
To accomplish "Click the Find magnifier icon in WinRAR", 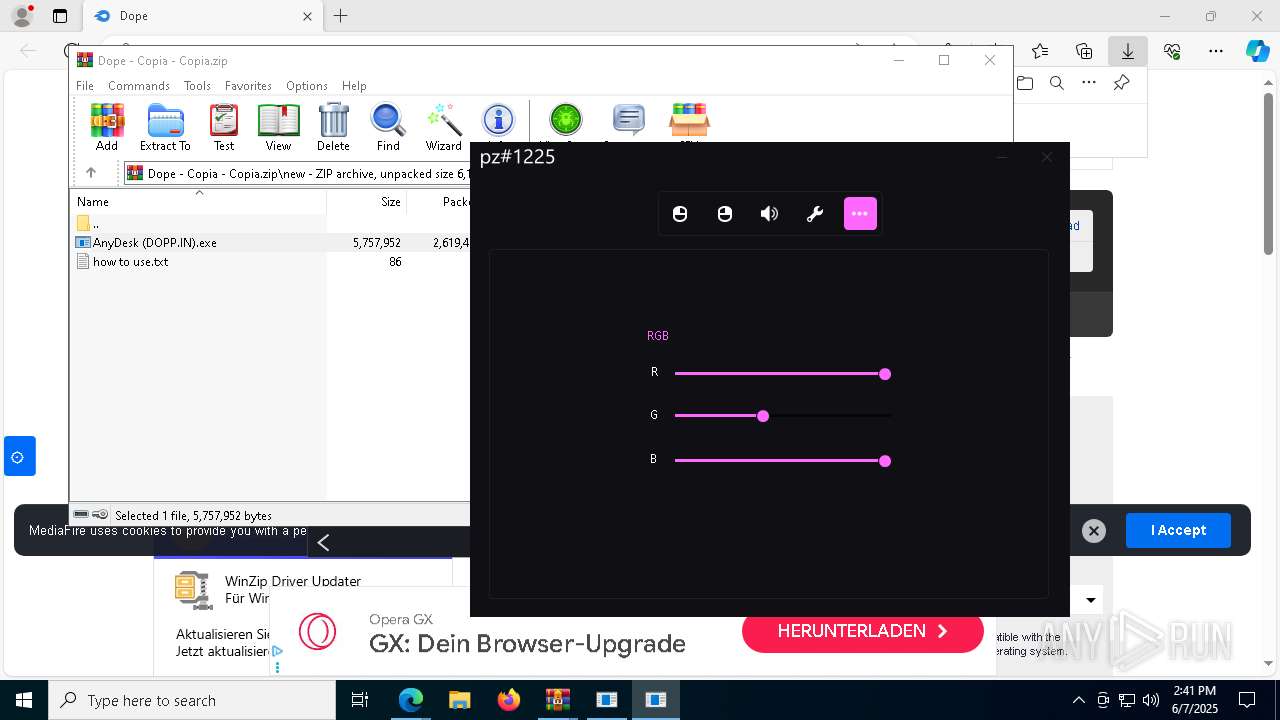I will tap(388, 128).
